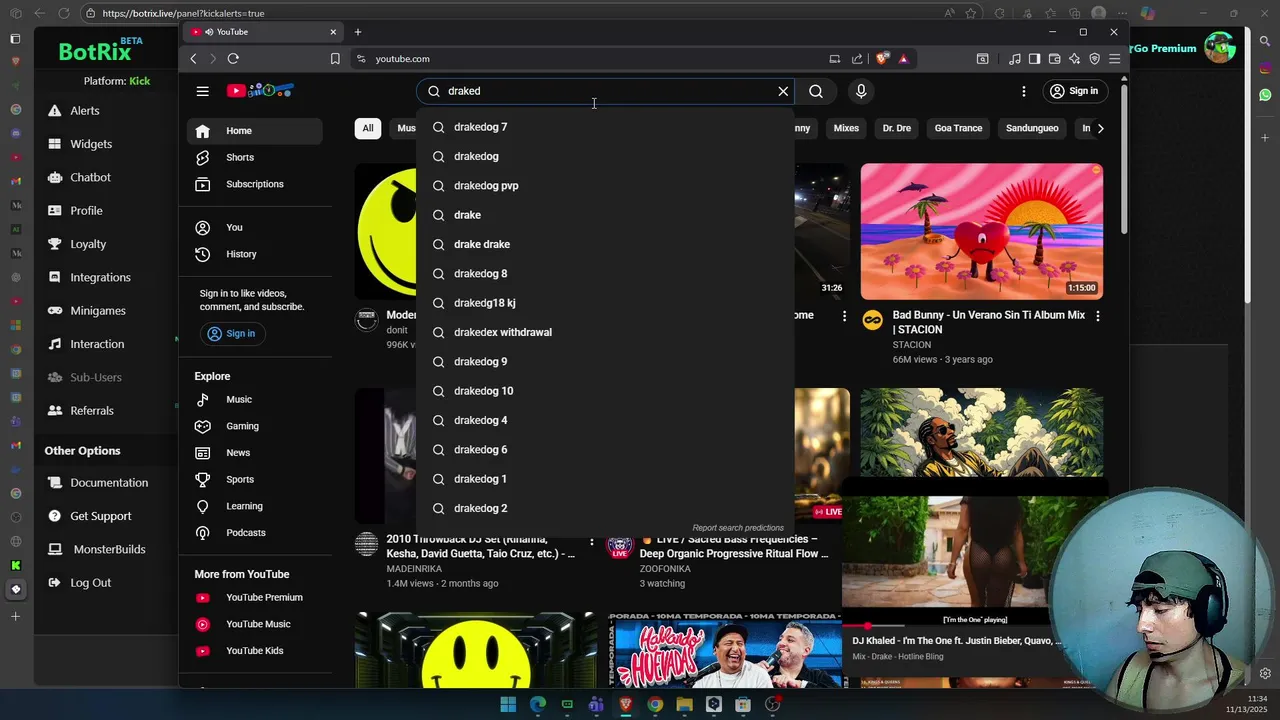
Task: Open YouTube Music link
Action: point(255,624)
